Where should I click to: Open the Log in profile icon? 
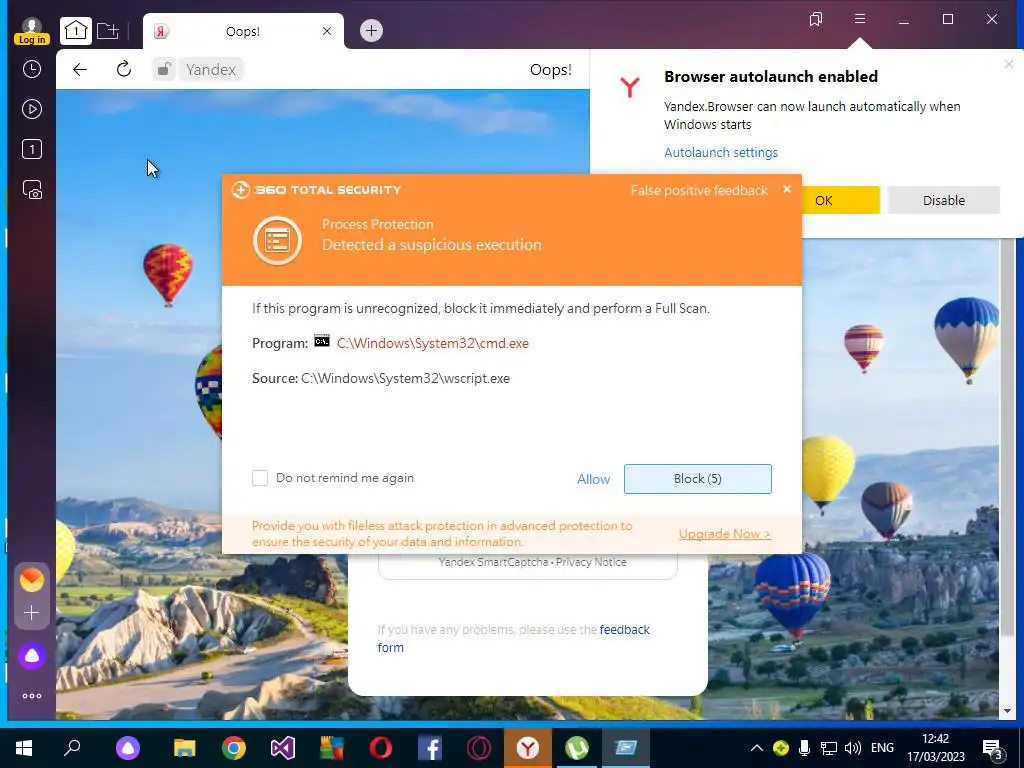(31, 31)
